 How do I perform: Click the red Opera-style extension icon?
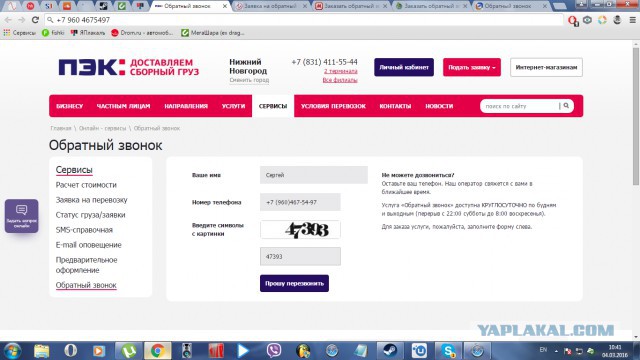click(x=573, y=20)
